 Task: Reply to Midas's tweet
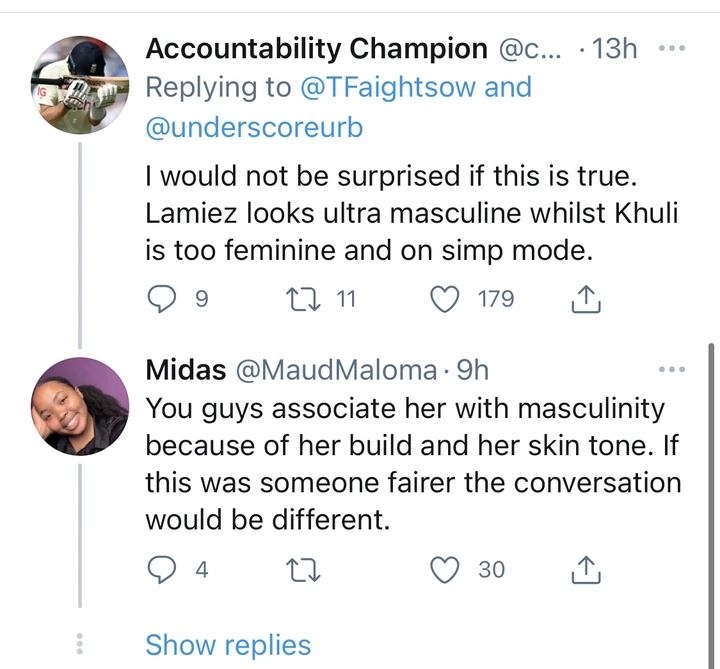tap(162, 570)
